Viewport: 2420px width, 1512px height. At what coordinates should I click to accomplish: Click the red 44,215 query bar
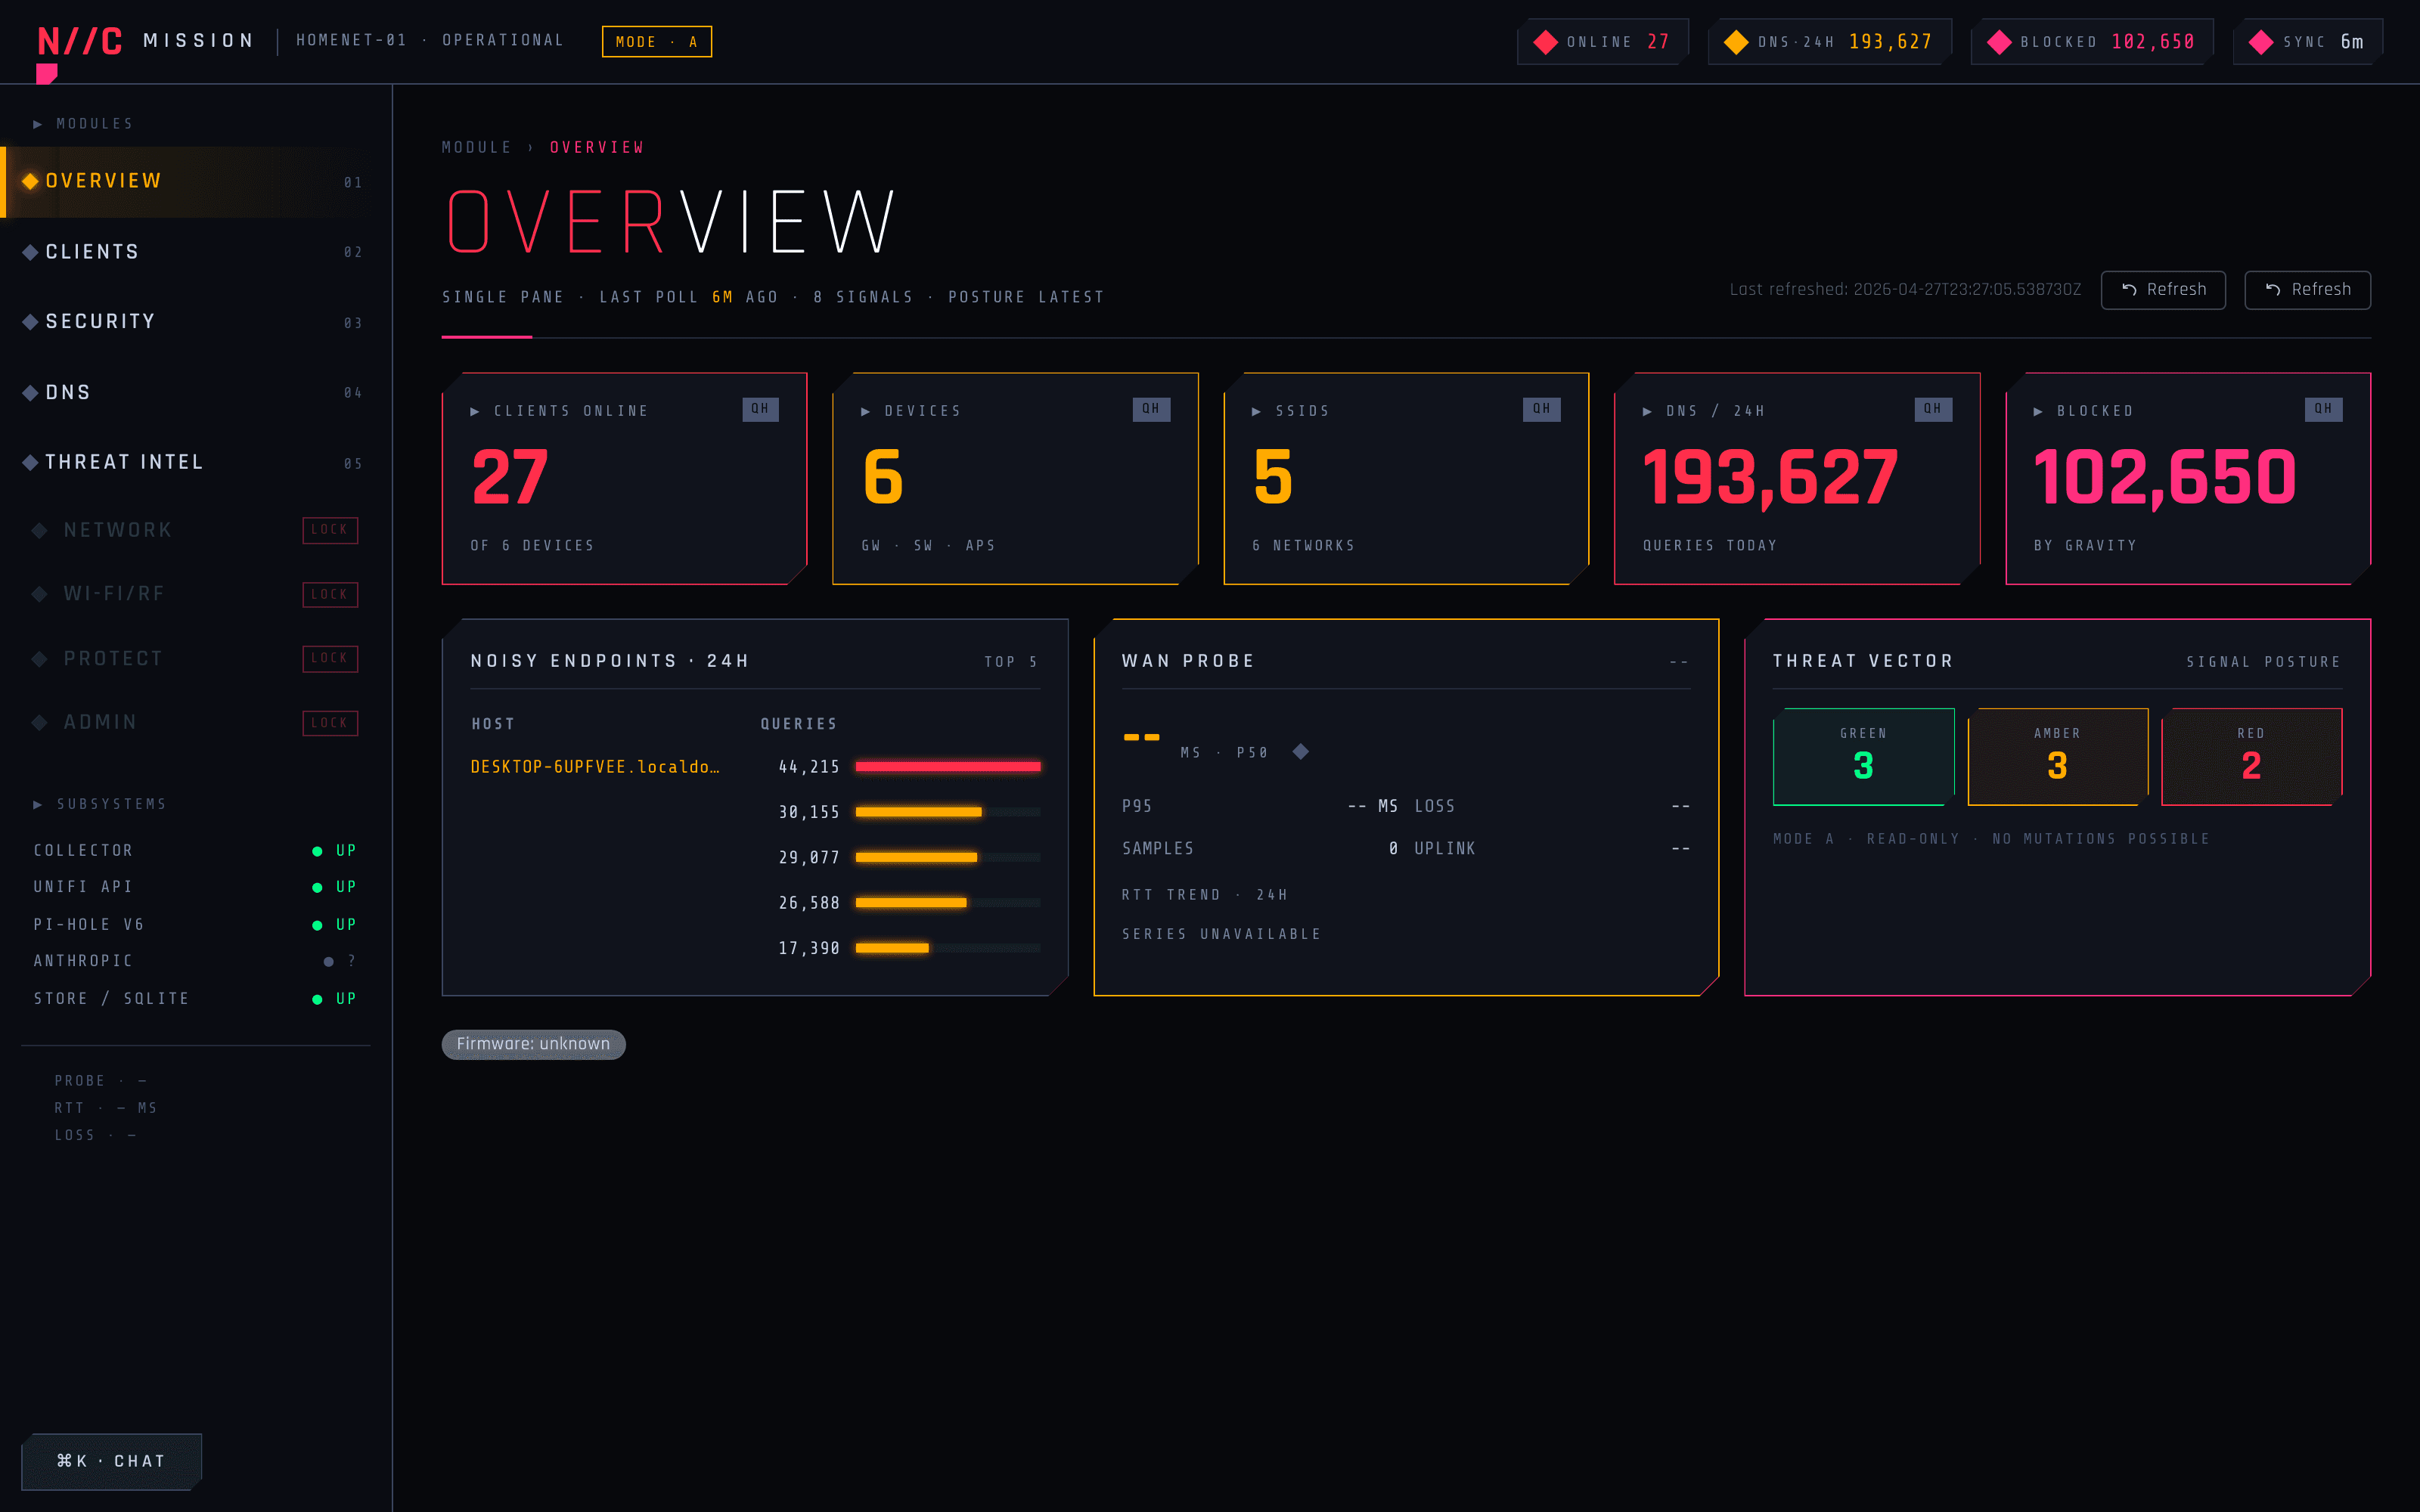948,767
